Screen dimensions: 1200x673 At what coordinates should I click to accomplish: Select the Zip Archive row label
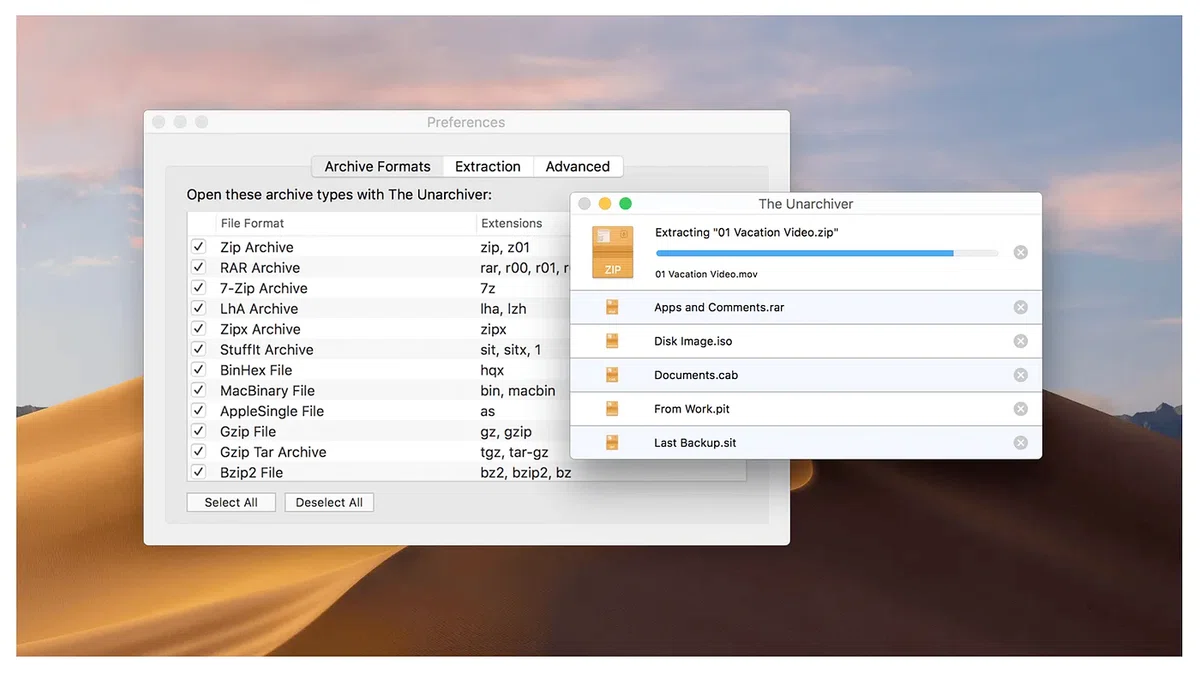pyautogui.click(x=257, y=247)
